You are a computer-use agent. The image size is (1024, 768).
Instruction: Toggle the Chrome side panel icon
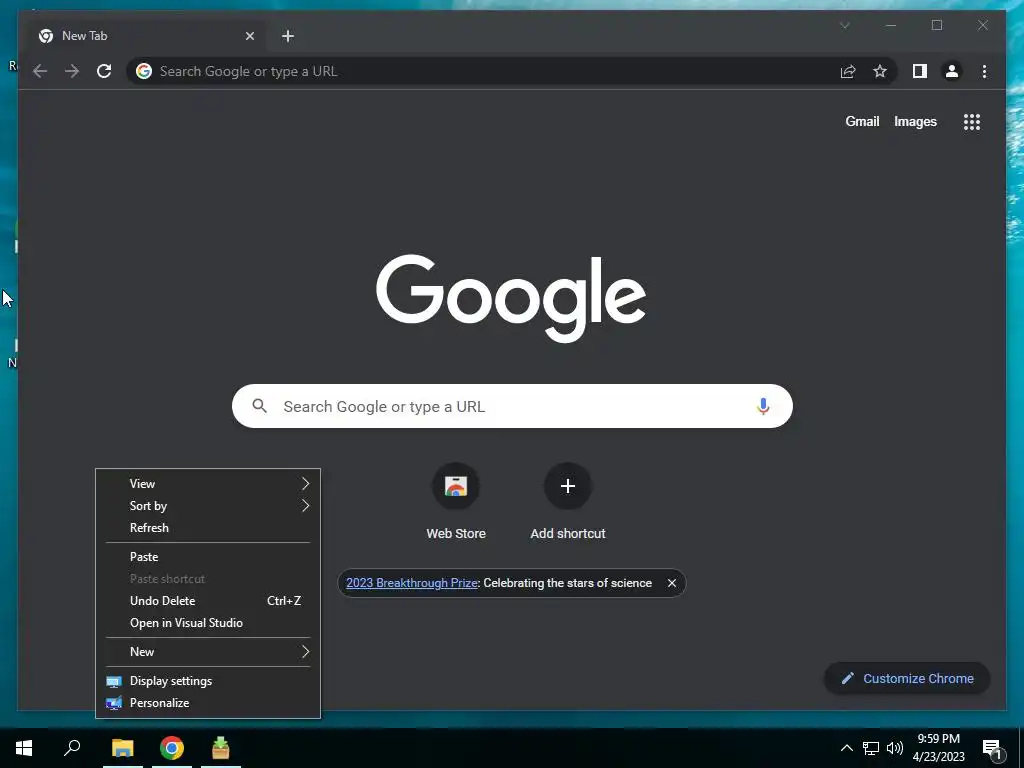[x=920, y=71]
